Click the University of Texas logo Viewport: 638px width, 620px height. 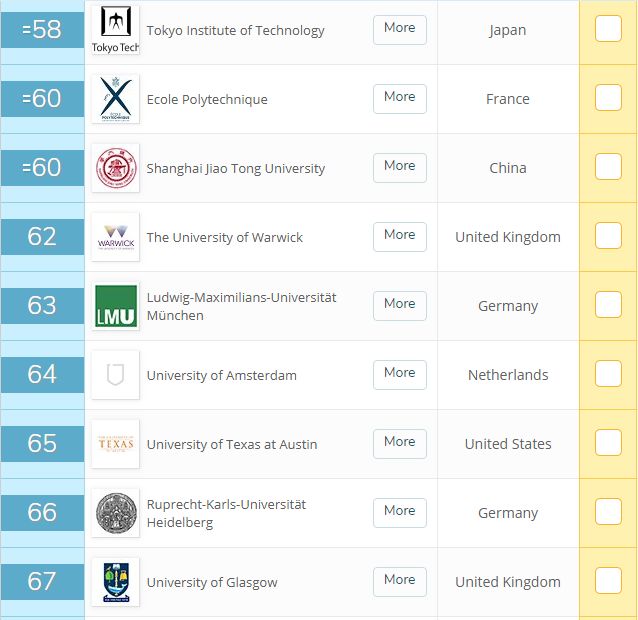[x=115, y=444]
